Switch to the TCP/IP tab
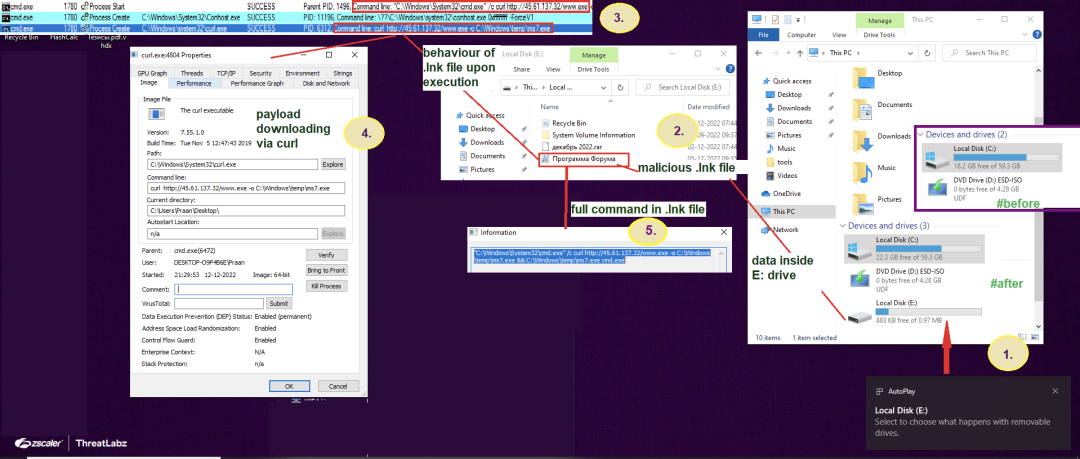Image resolution: width=1080 pixels, height=459 pixels. (226, 73)
